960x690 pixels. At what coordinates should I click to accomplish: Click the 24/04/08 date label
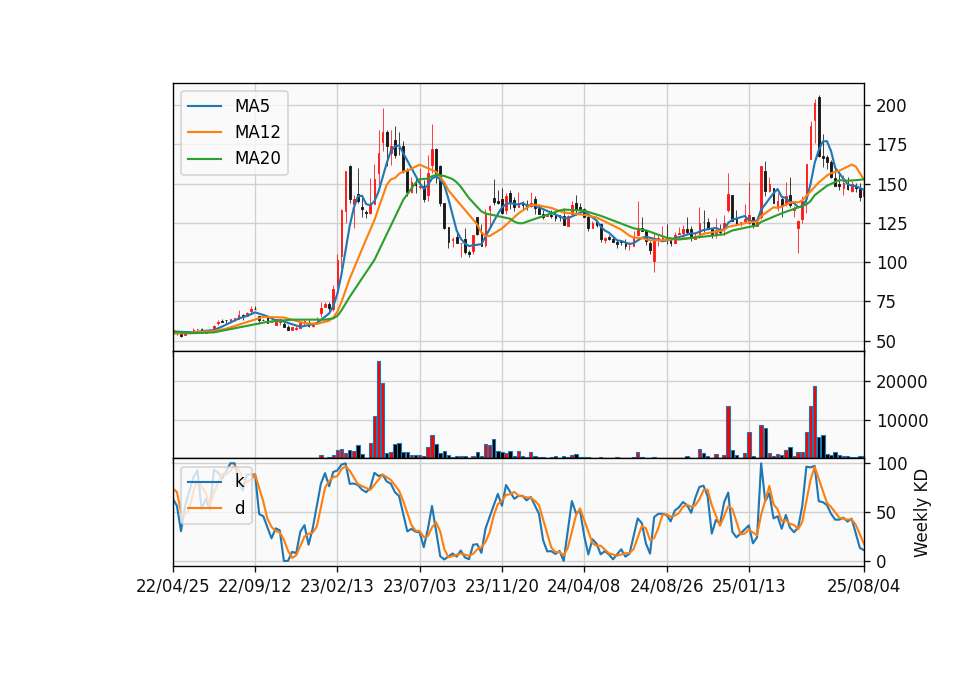(x=583, y=586)
